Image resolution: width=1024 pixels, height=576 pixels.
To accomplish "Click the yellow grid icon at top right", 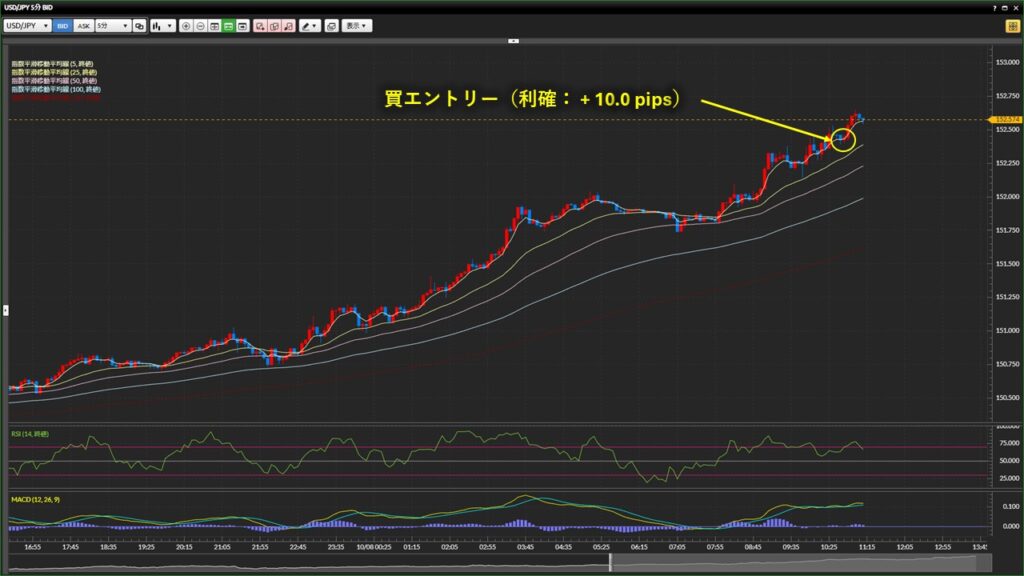I will tap(1012, 26).
